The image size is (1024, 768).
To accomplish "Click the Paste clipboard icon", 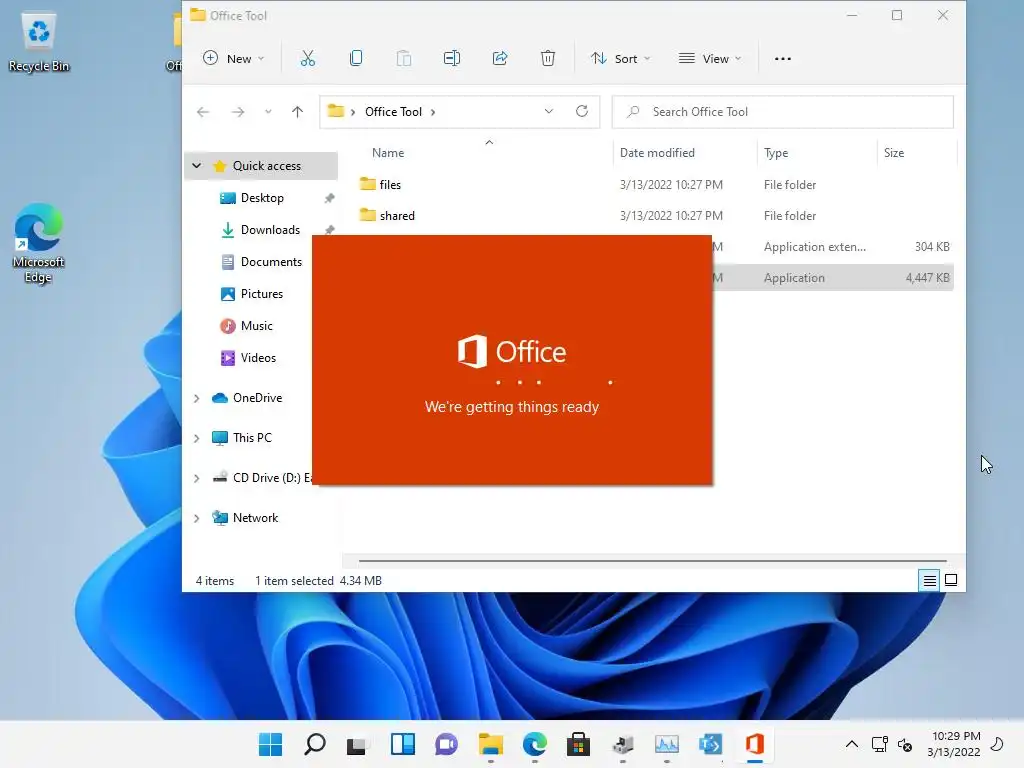I will [x=404, y=58].
